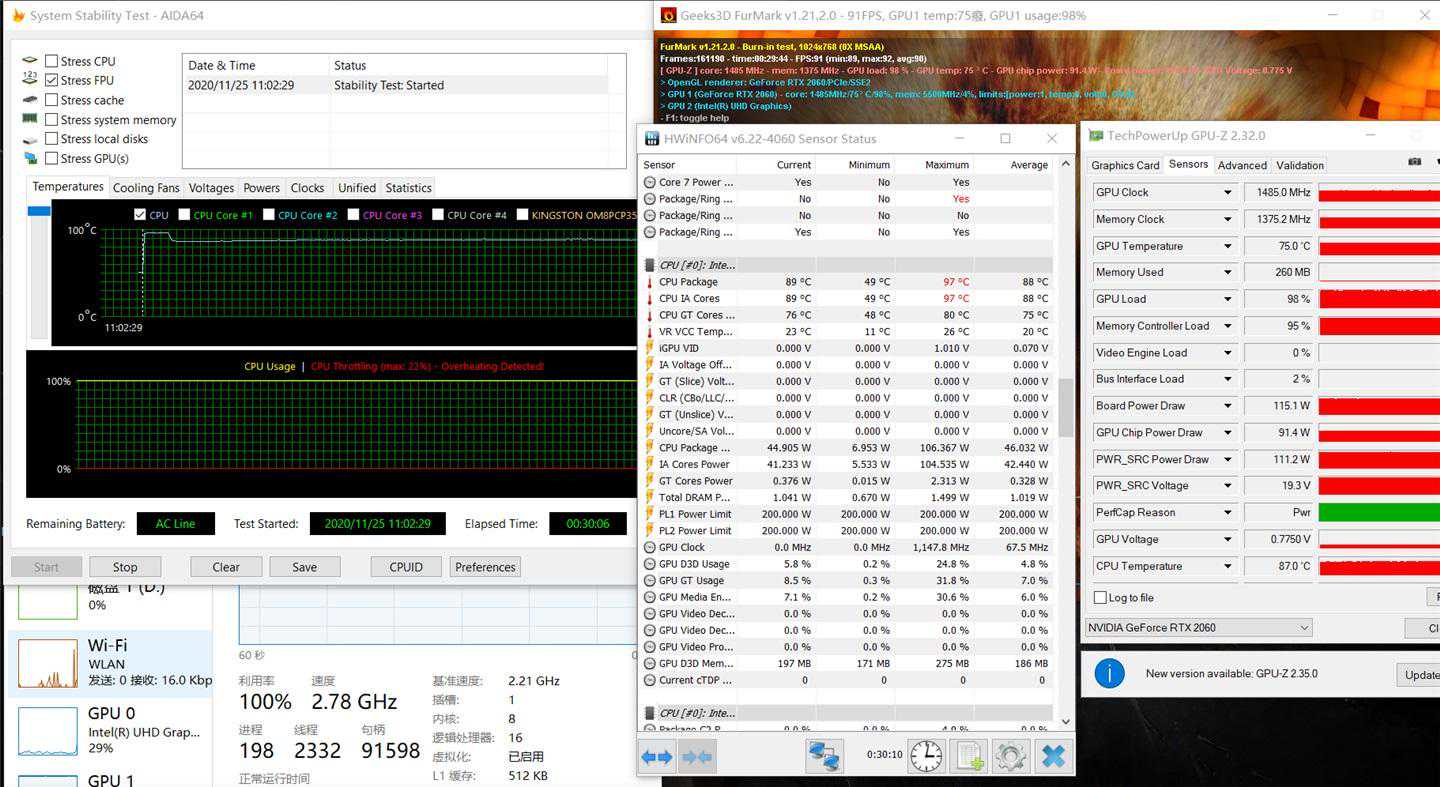Click the HWiNFO expand layout arrows icon
The image size is (1440, 787).
click(x=657, y=757)
